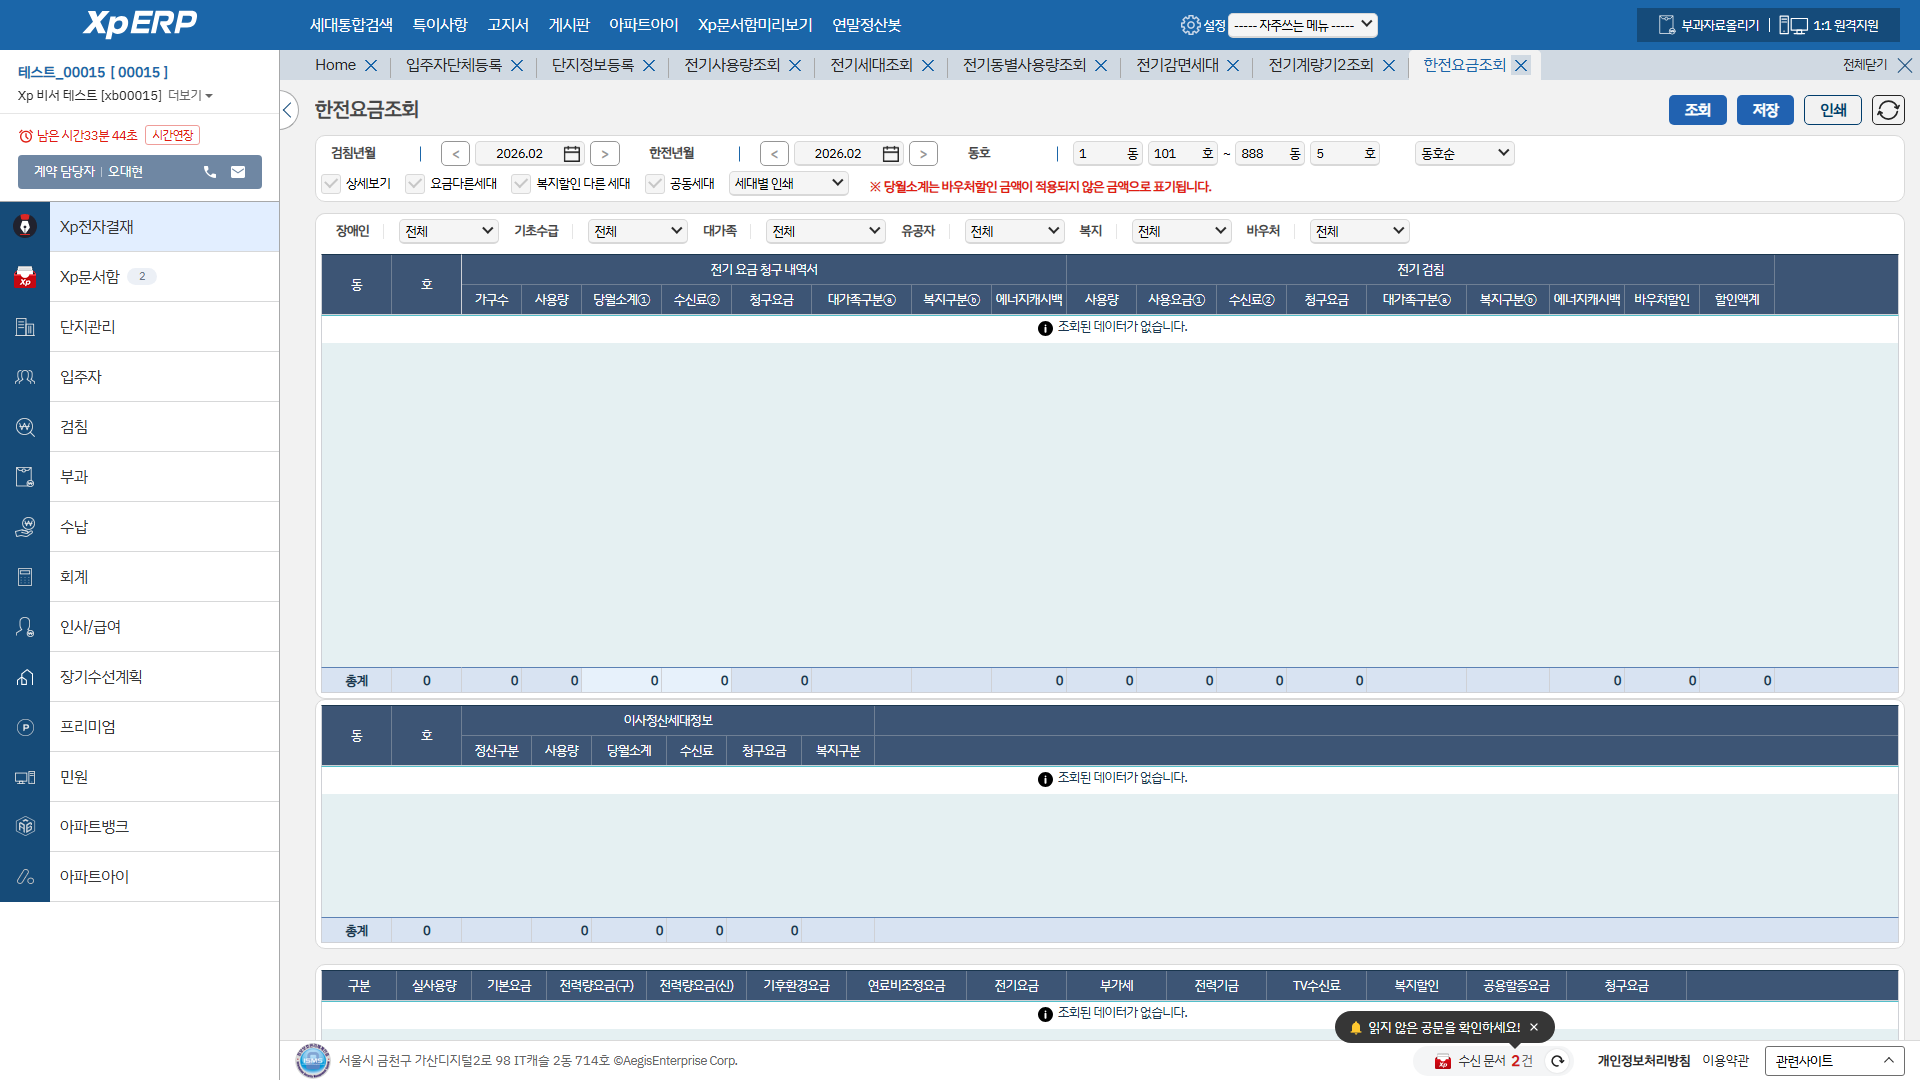The width and height of the screenshot is (1920, 1080).
Task: Click the mail icon for contract manager
Action: tap(238, 172)
